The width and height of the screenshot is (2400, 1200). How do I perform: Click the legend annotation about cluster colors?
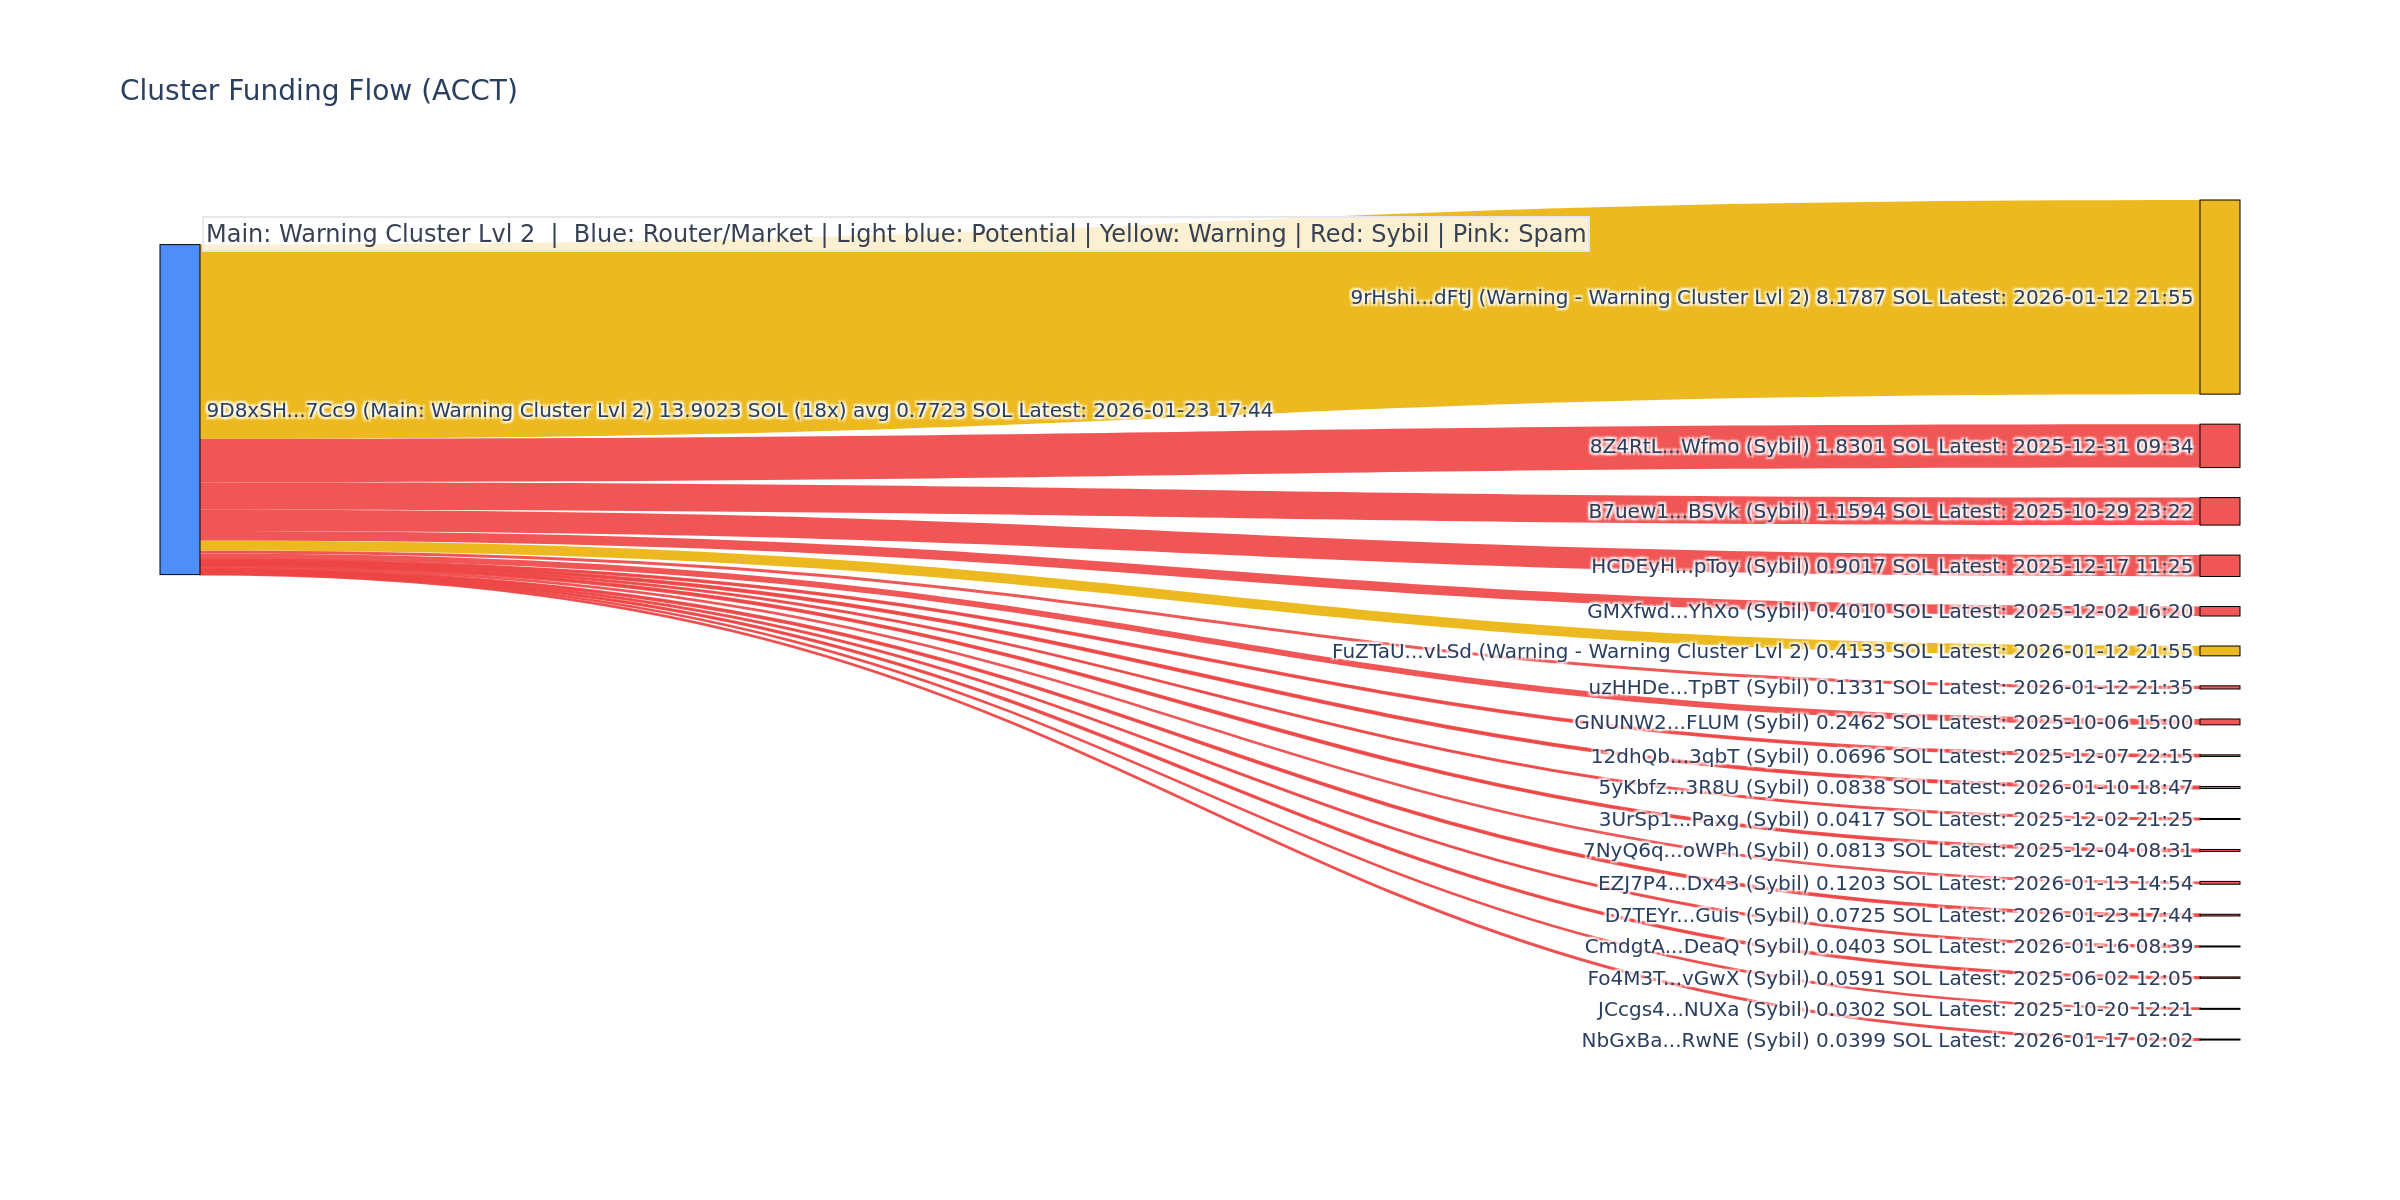pos(895,234)
